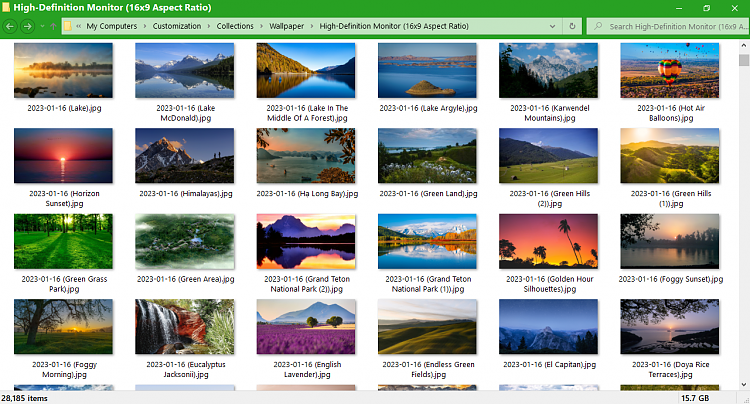Click file name '2023-01-16 (El Capitan).jpg'
This screenshot has height=404, width=750.
pyautogui.click(x=549, y=364)
